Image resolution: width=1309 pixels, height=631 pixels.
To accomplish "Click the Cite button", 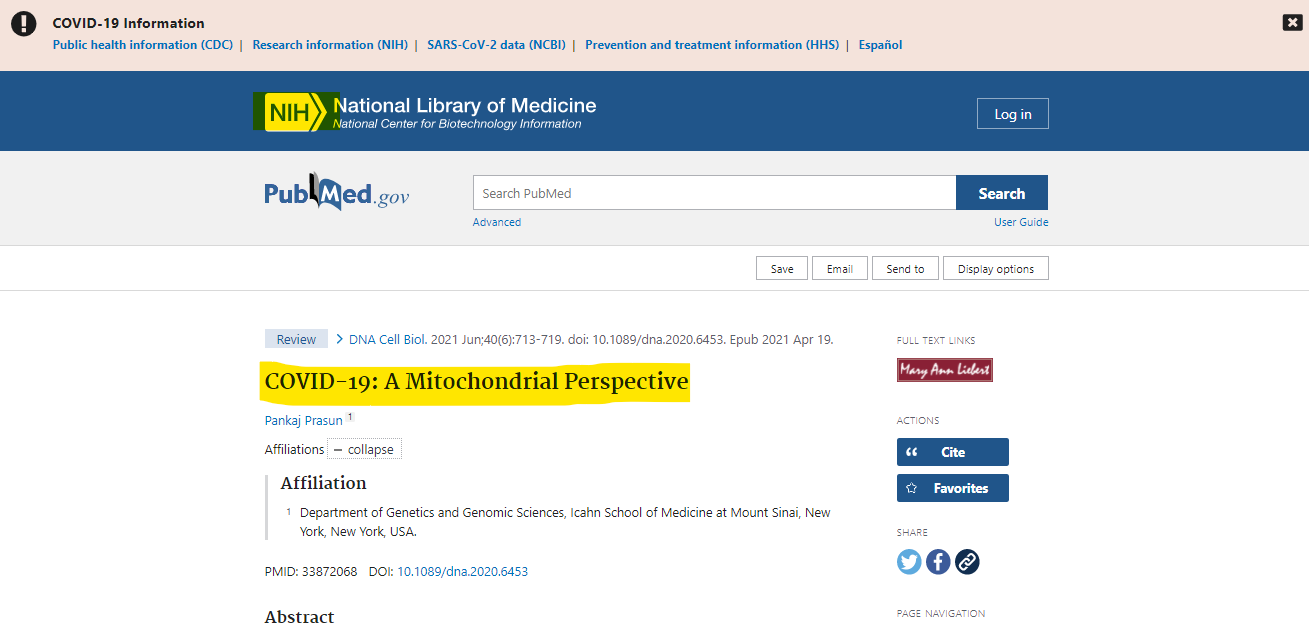I will pos(953,452).
